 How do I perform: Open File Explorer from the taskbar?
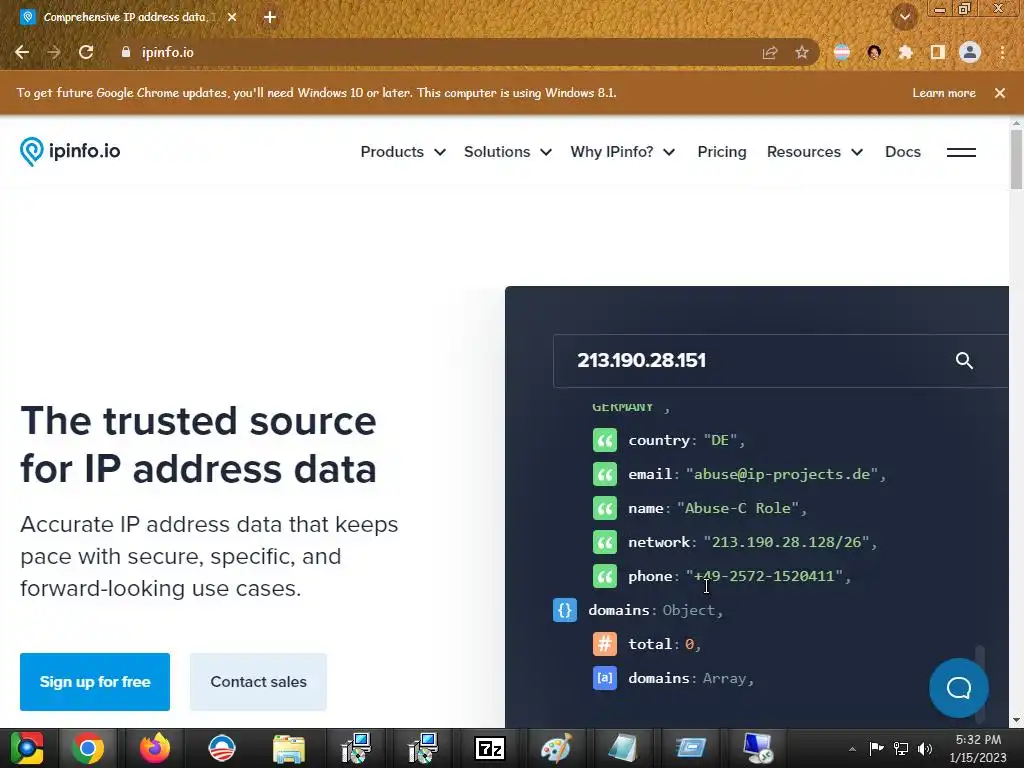tap(289, 748)
